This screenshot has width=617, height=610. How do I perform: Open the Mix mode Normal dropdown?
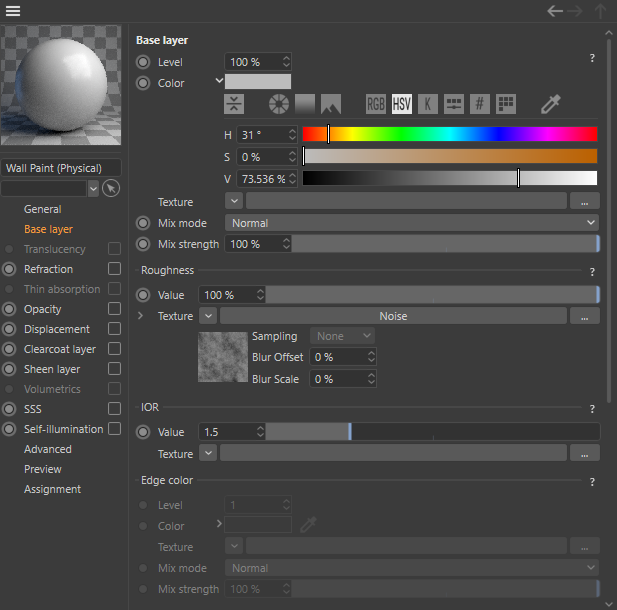[x=411, y=223]
